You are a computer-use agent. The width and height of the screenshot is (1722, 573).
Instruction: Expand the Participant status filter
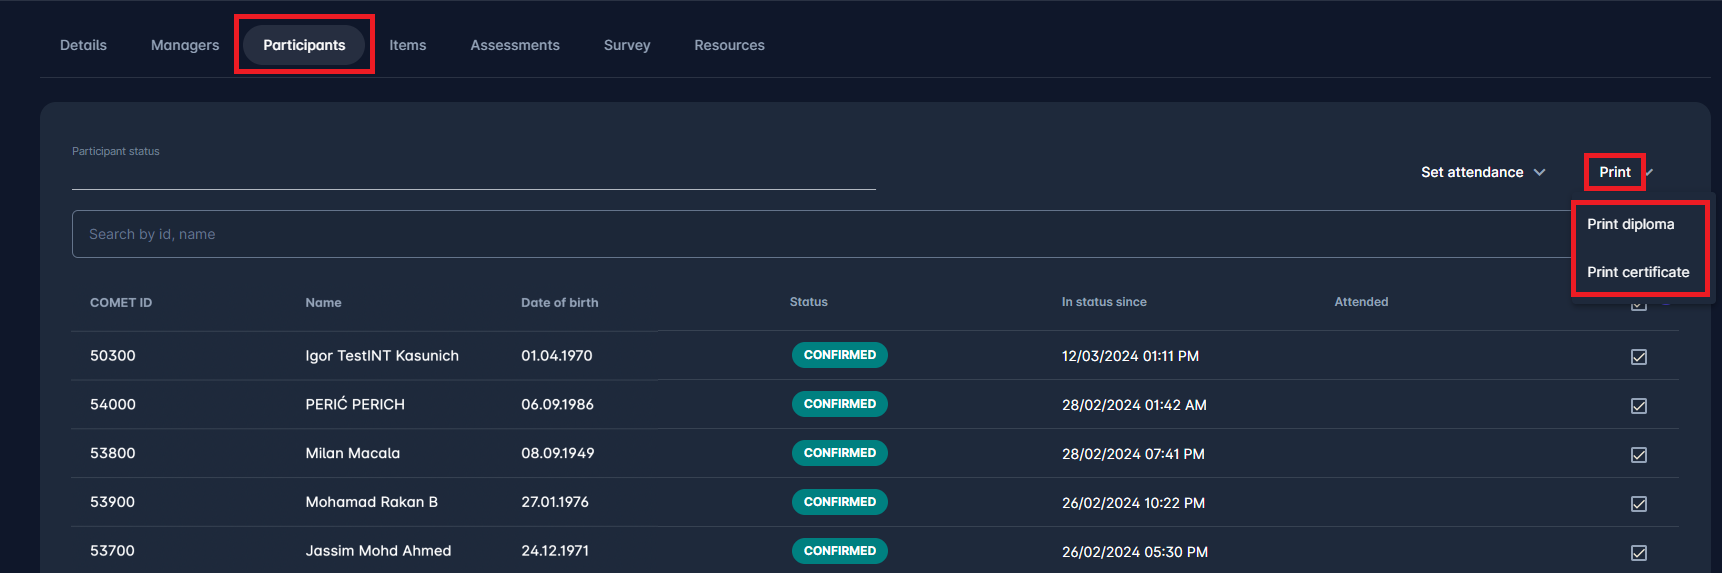tap(473, 172)
